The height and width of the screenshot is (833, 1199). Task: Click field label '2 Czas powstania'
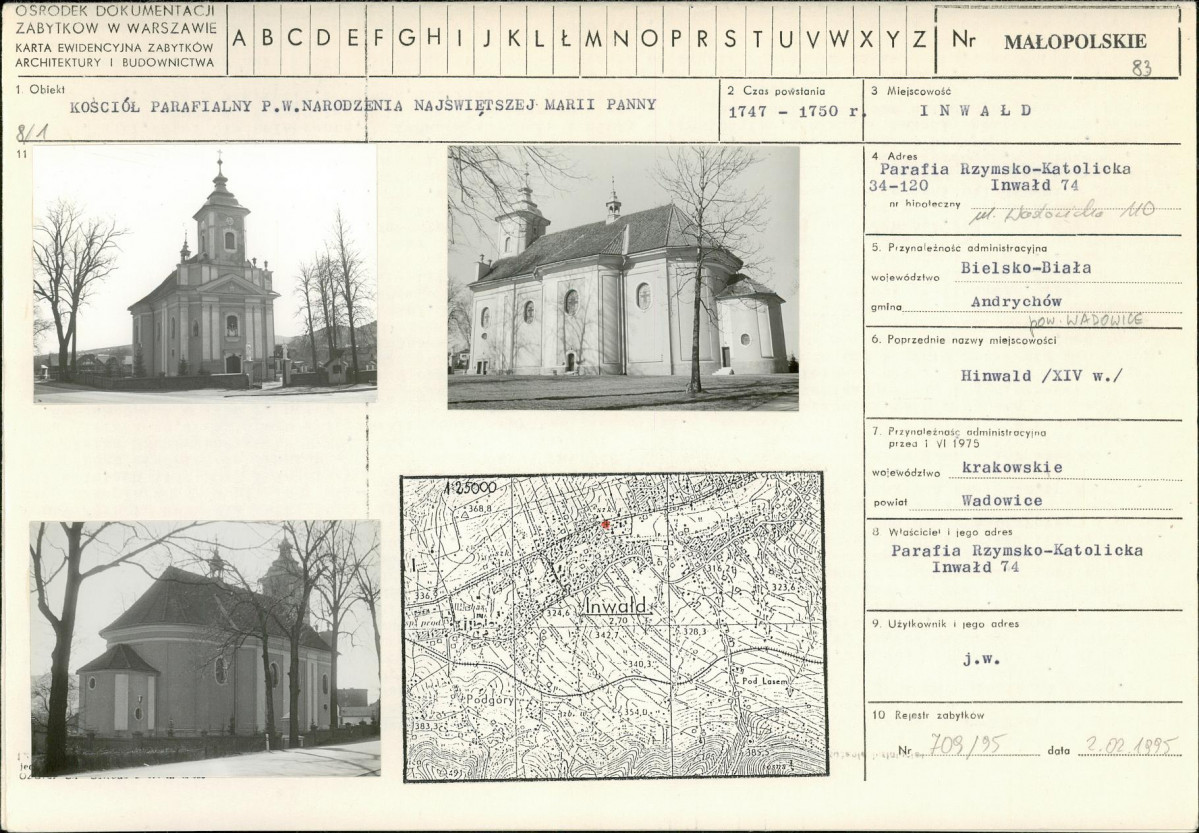pos(776,90)
